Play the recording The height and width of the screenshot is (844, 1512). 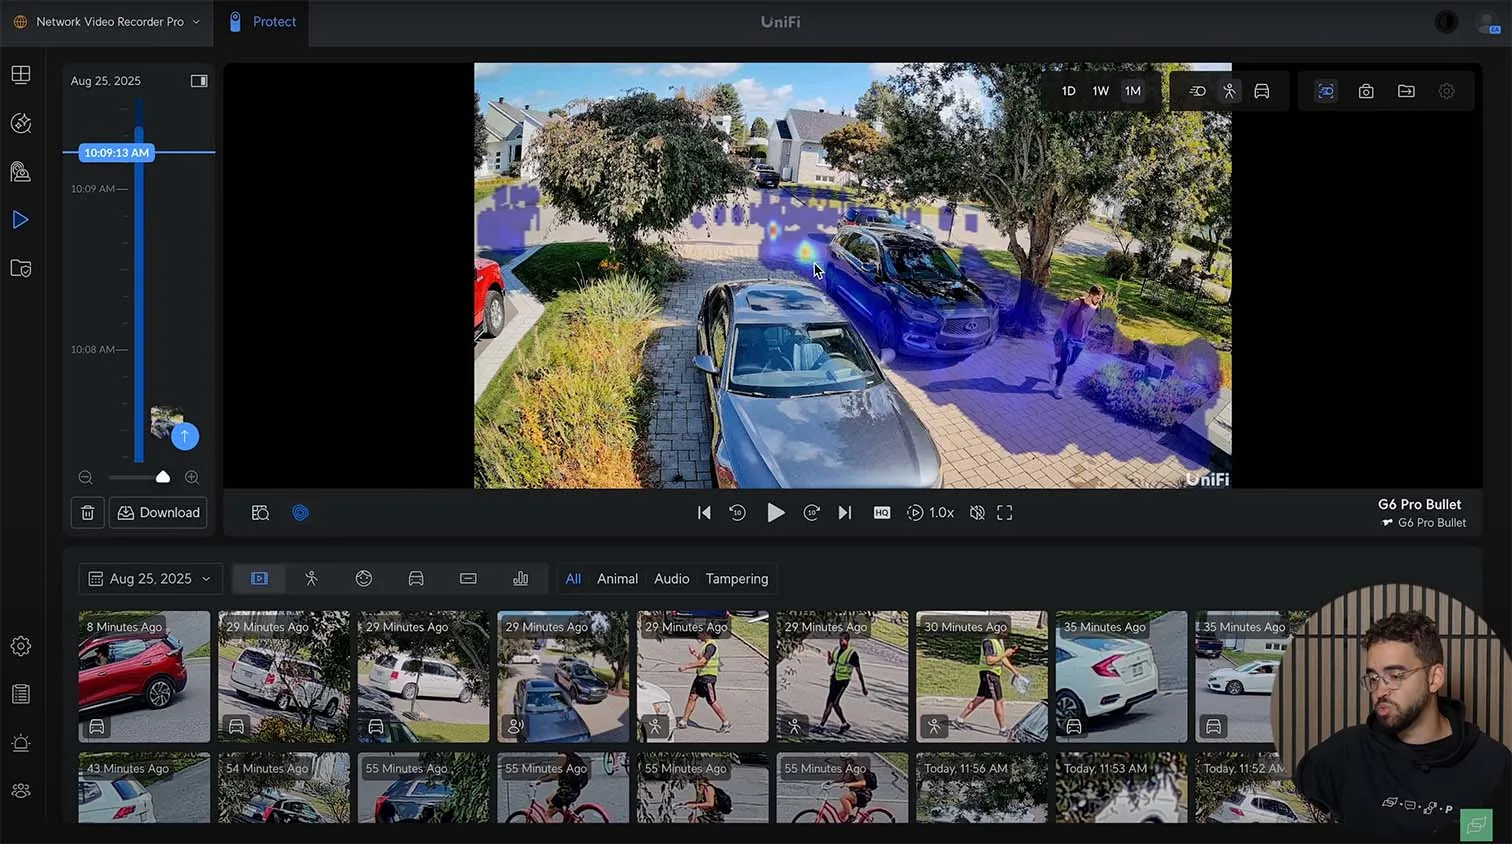[775, 513]
